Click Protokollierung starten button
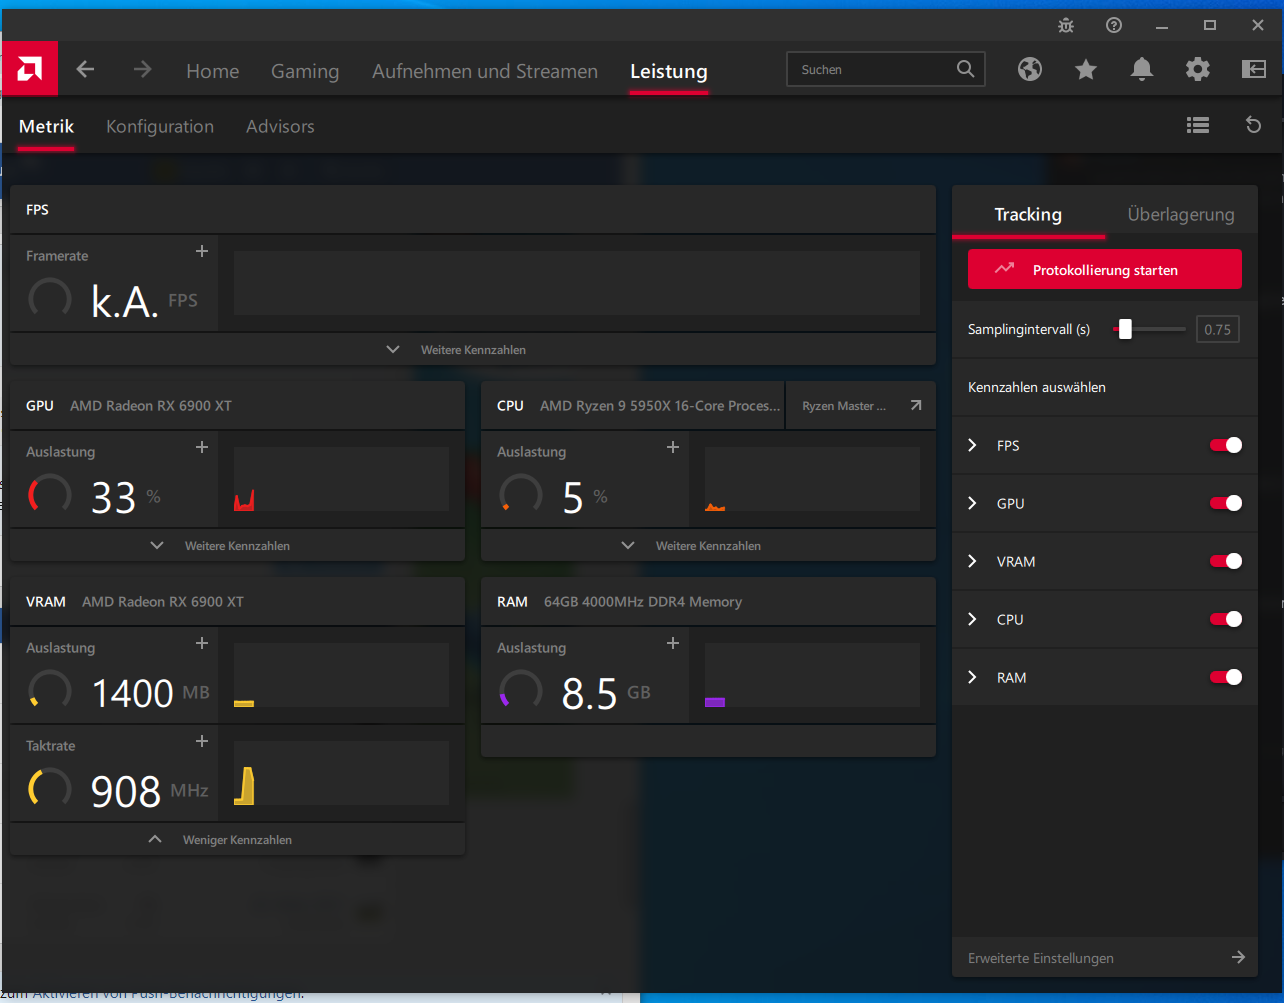 coord(1105,269)
